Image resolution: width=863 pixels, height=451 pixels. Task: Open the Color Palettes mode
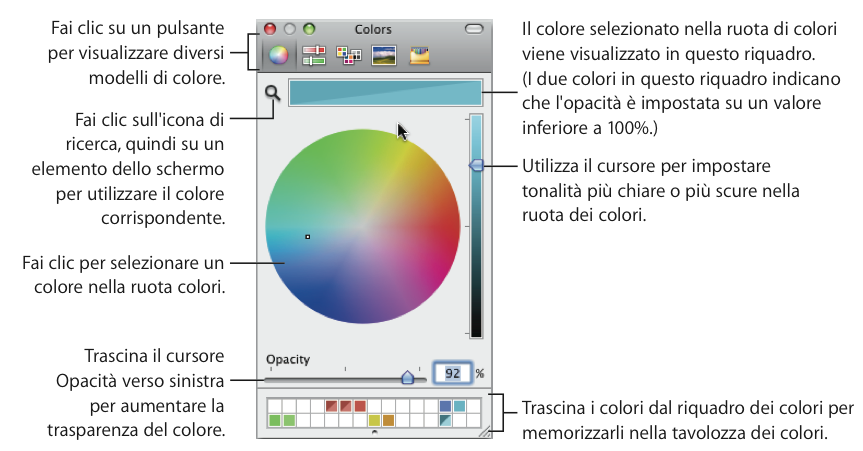[x=349, y=57]
